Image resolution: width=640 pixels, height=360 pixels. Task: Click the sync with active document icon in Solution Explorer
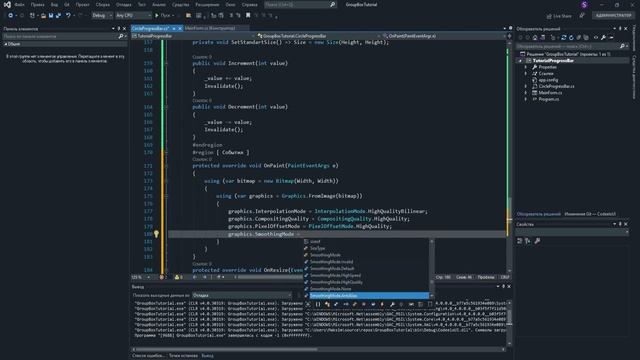(564, 37)
